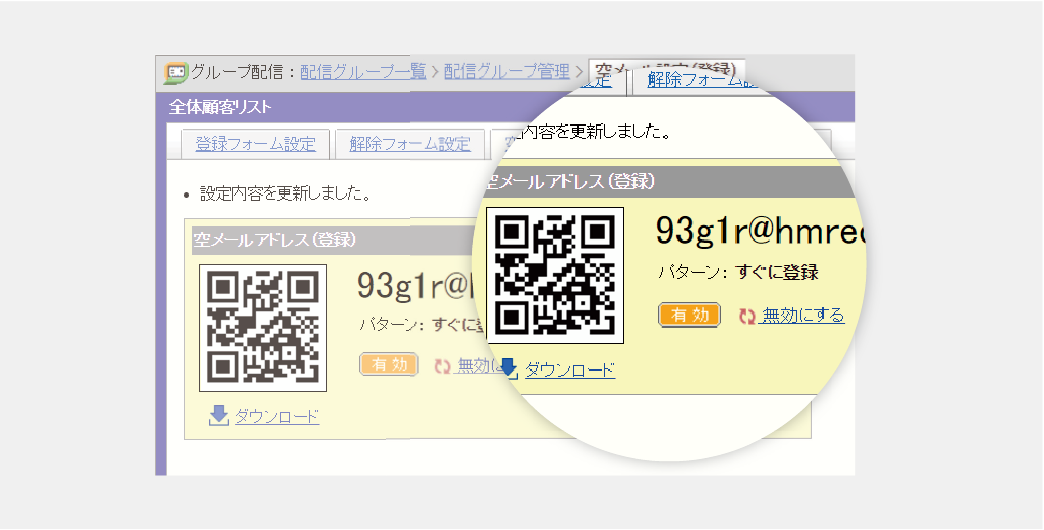The image size is (1044, 530).
Task: Click the QR code in the magnified circle
Action: tap(555, 276)
